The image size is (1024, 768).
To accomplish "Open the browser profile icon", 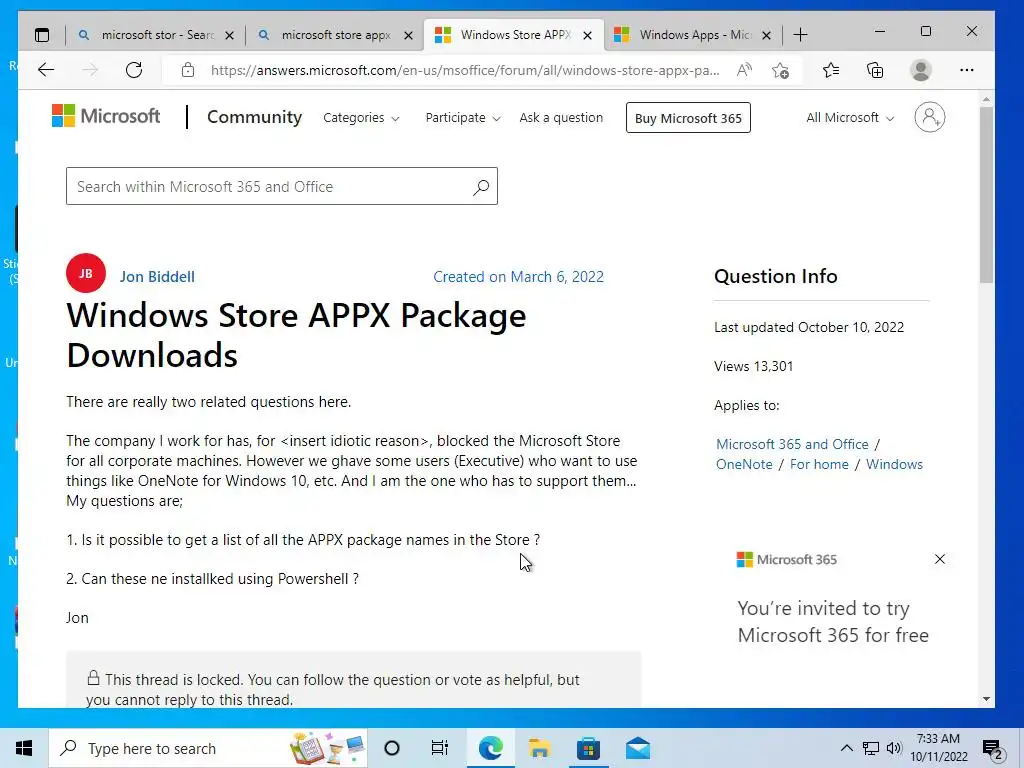I will tap(921, 70).
